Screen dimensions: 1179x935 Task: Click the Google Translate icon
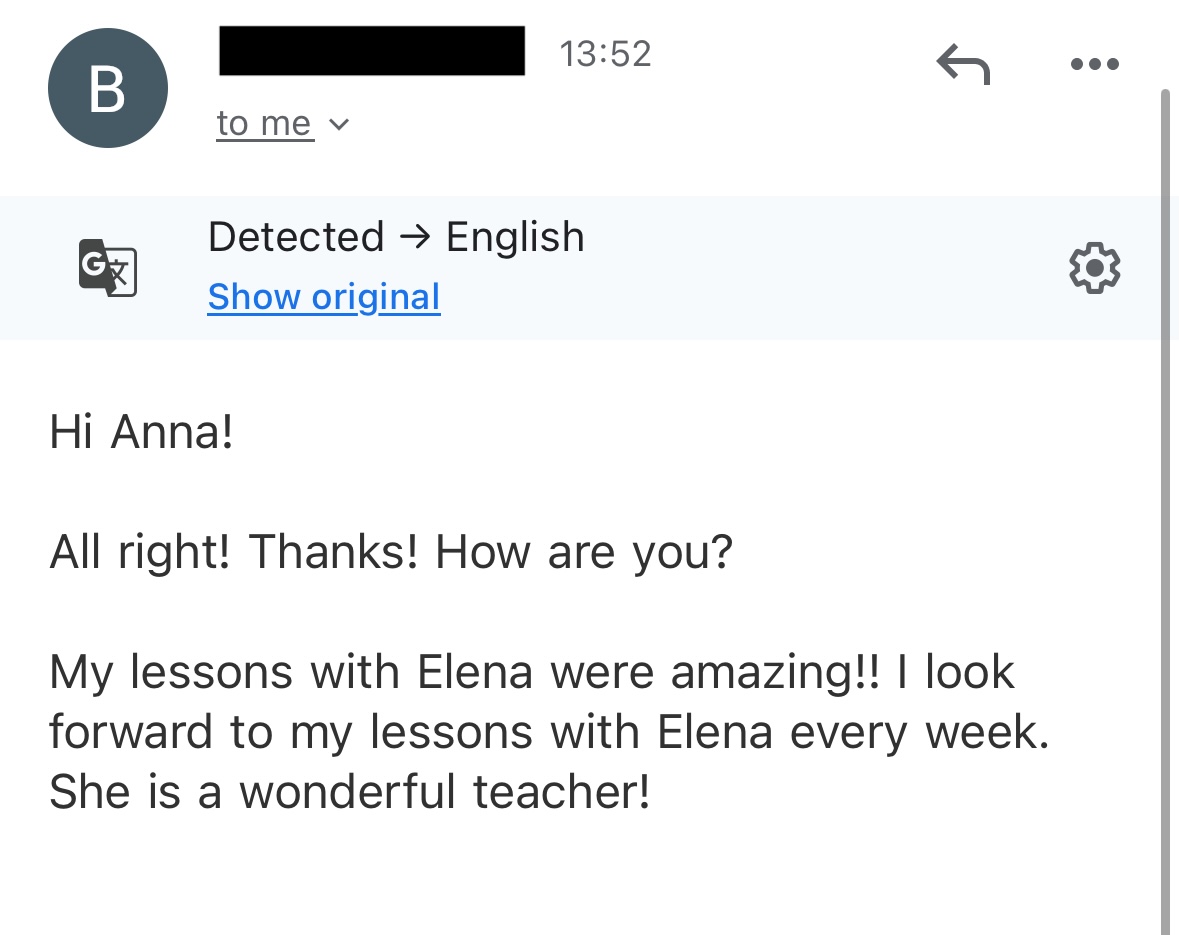click(x=107, y=268)
